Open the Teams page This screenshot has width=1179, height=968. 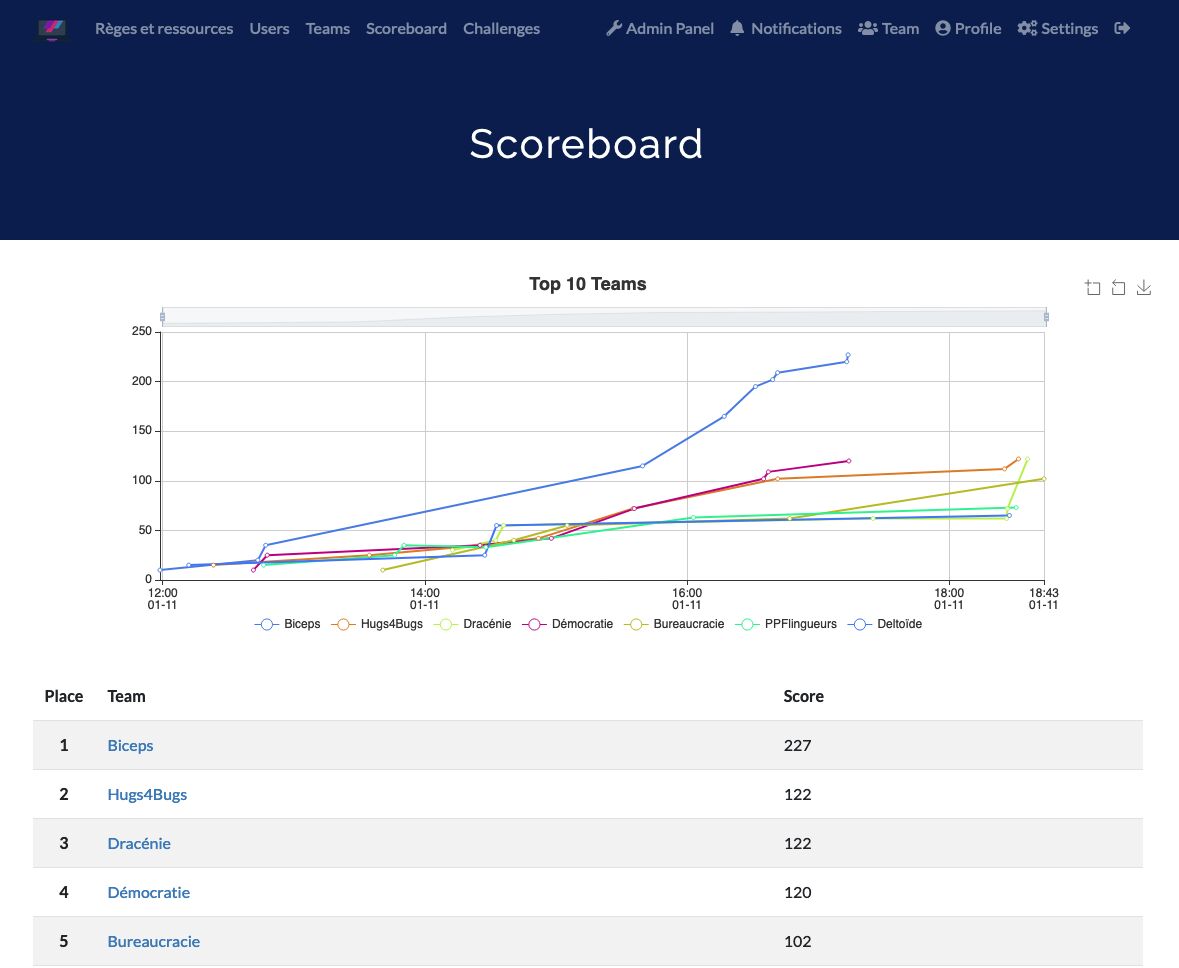(328, 29)
